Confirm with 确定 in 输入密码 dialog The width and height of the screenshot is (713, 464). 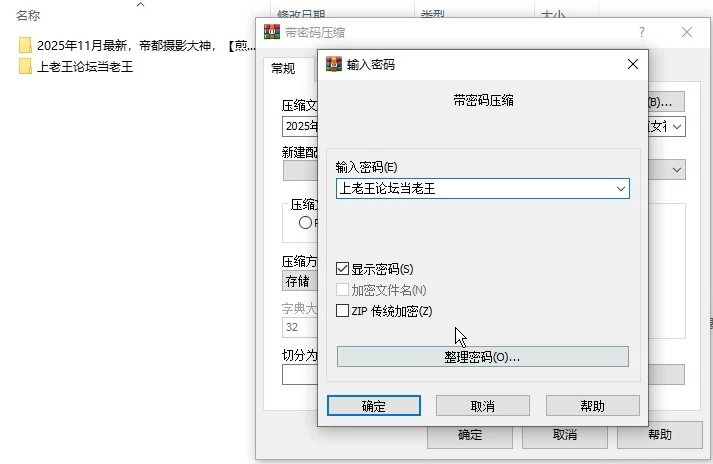pos(374,405)
